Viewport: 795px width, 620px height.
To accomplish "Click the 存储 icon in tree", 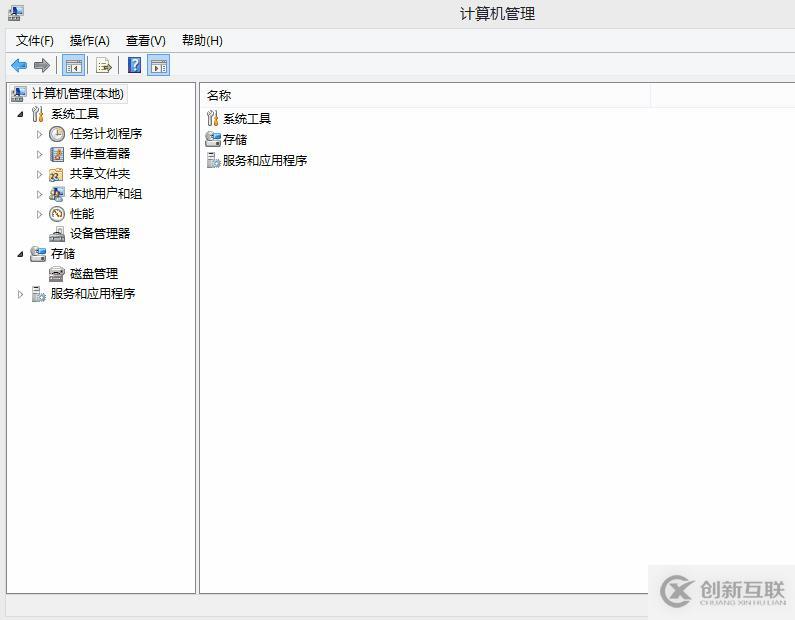I will tap(38, 253).
